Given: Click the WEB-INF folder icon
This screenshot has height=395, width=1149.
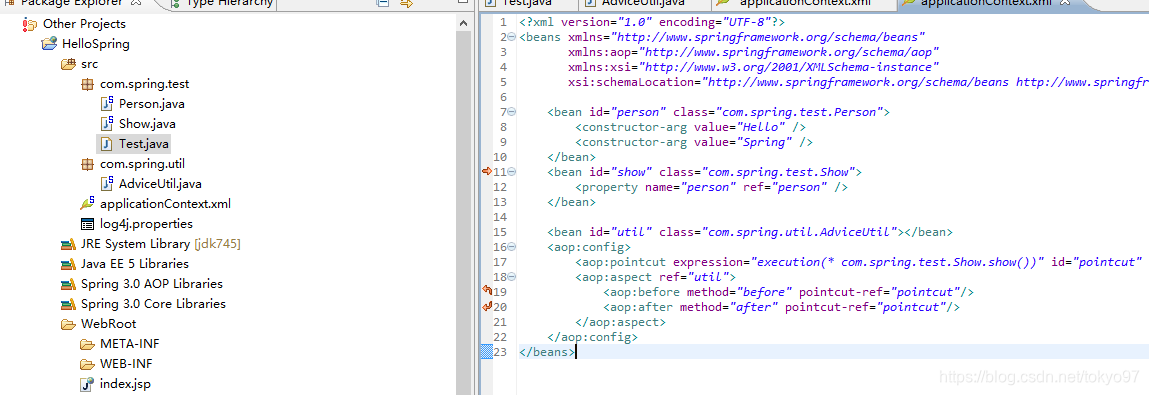Looking at the screenshot, I should click(x=87, y=363).
